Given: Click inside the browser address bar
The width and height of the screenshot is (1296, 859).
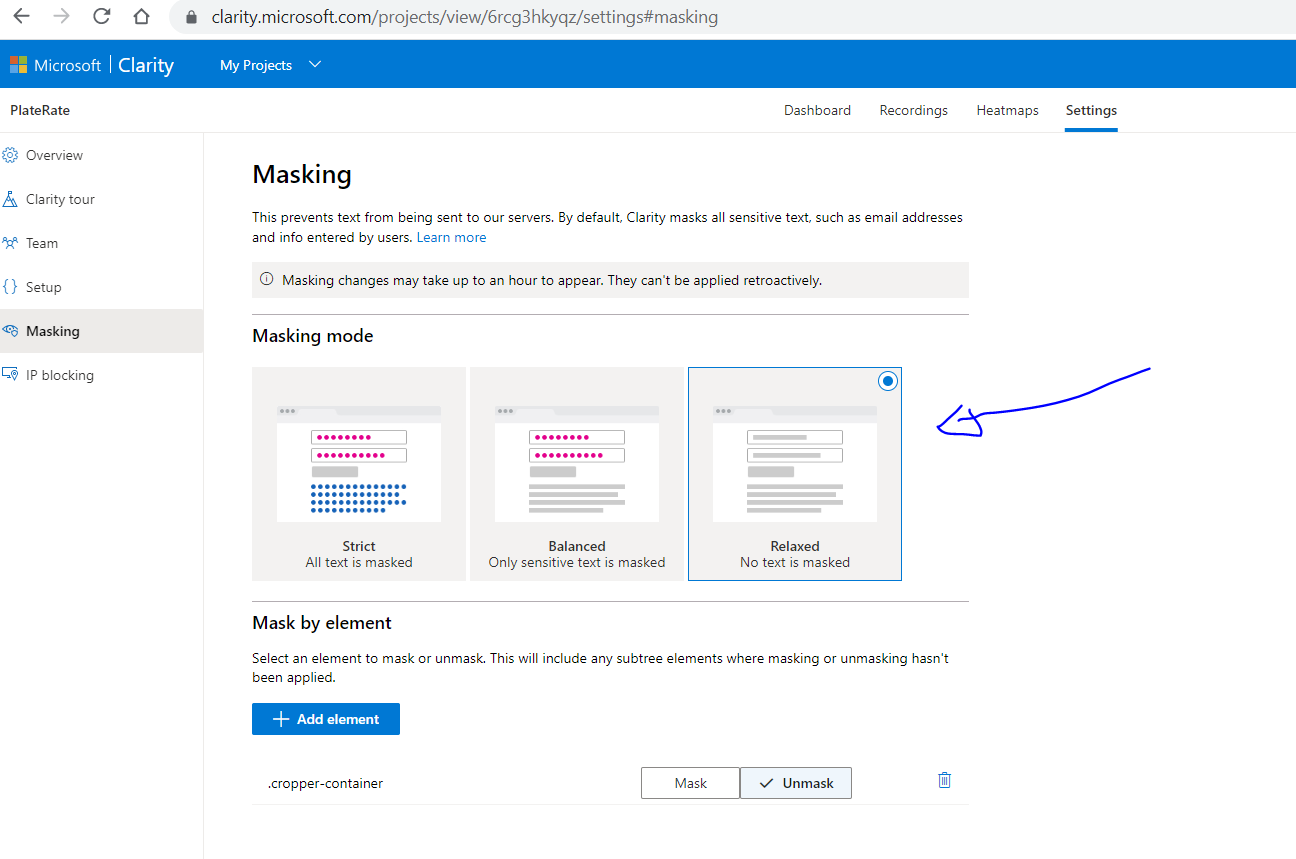Looking at the screenshot, I should pyautogui.click(x=450, y=16).
